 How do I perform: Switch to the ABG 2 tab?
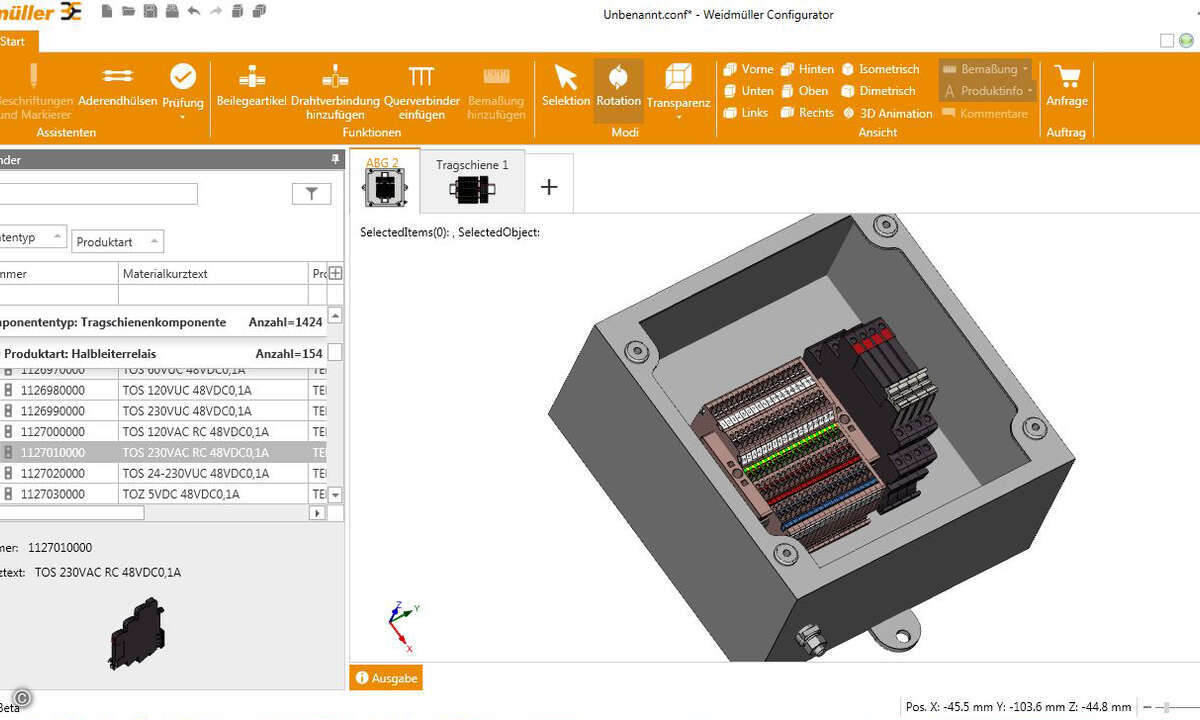coord(384,181)
